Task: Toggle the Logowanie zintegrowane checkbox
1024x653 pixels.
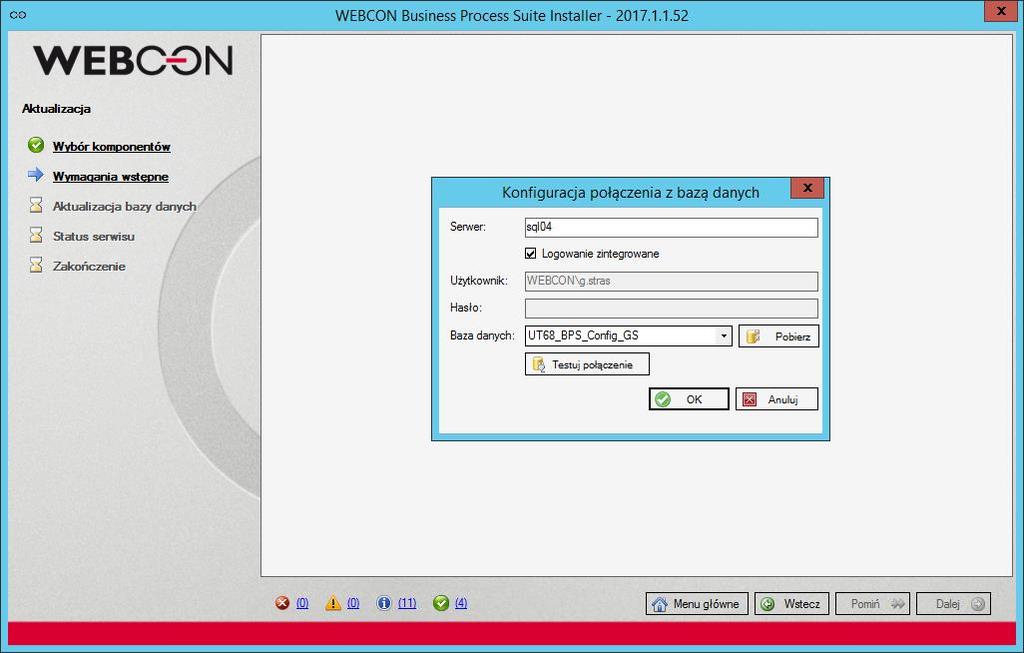Action: [x=530, y=253]
